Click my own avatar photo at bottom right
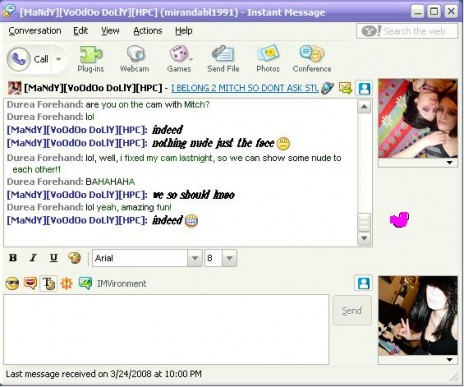 click(x=418, y=316)
